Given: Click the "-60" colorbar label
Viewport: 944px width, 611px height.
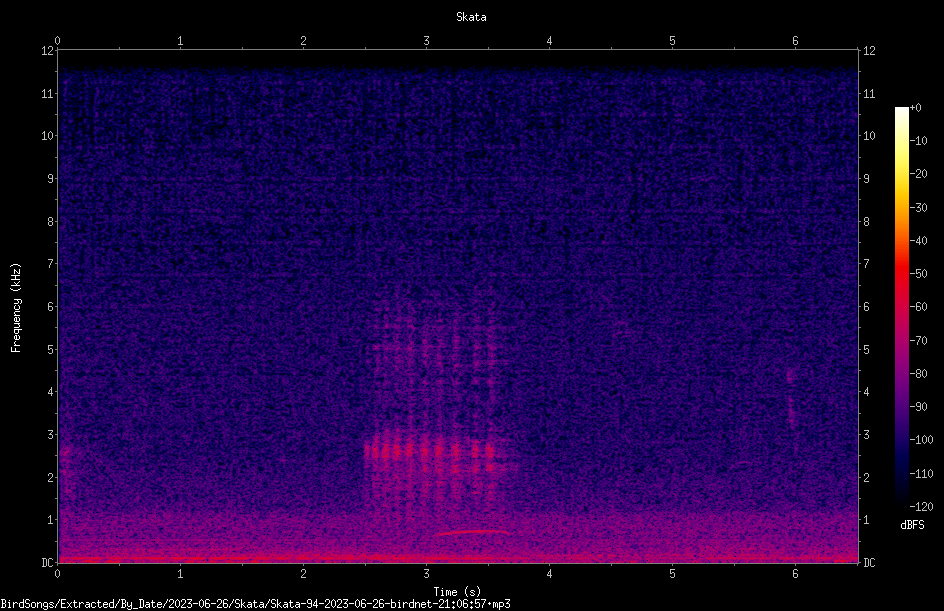Looking at the screenshot, I should click(918, 307).
